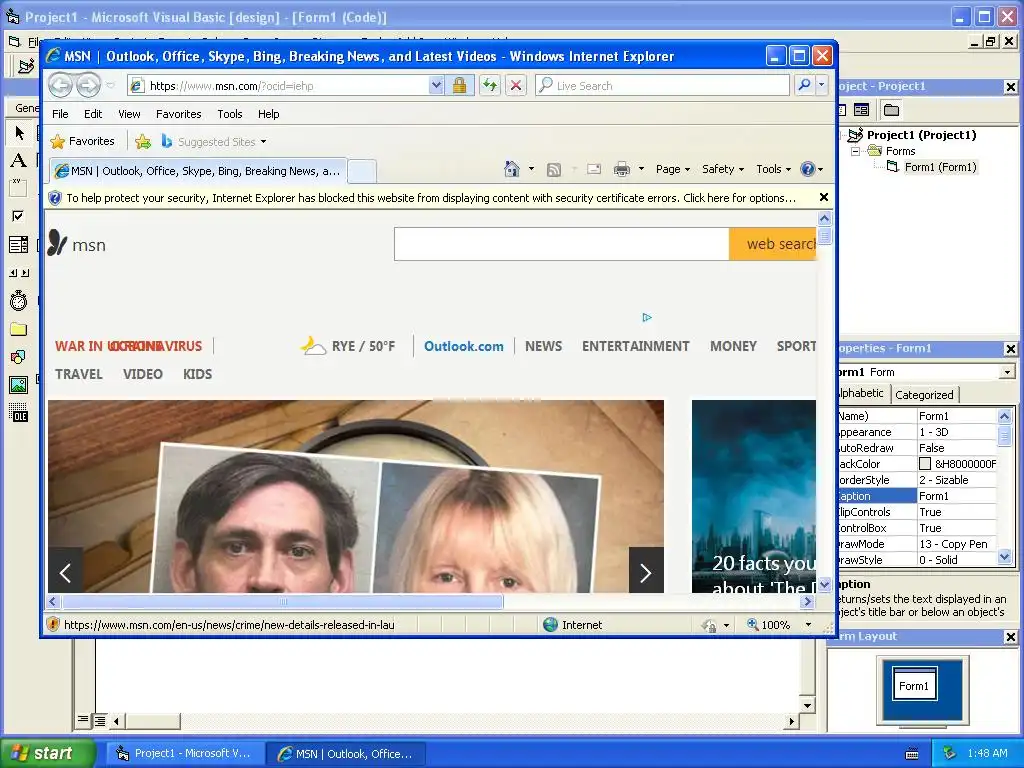Click the Print icon in IE
Screen dimensions: 1024x768
(x=622, y=170)
